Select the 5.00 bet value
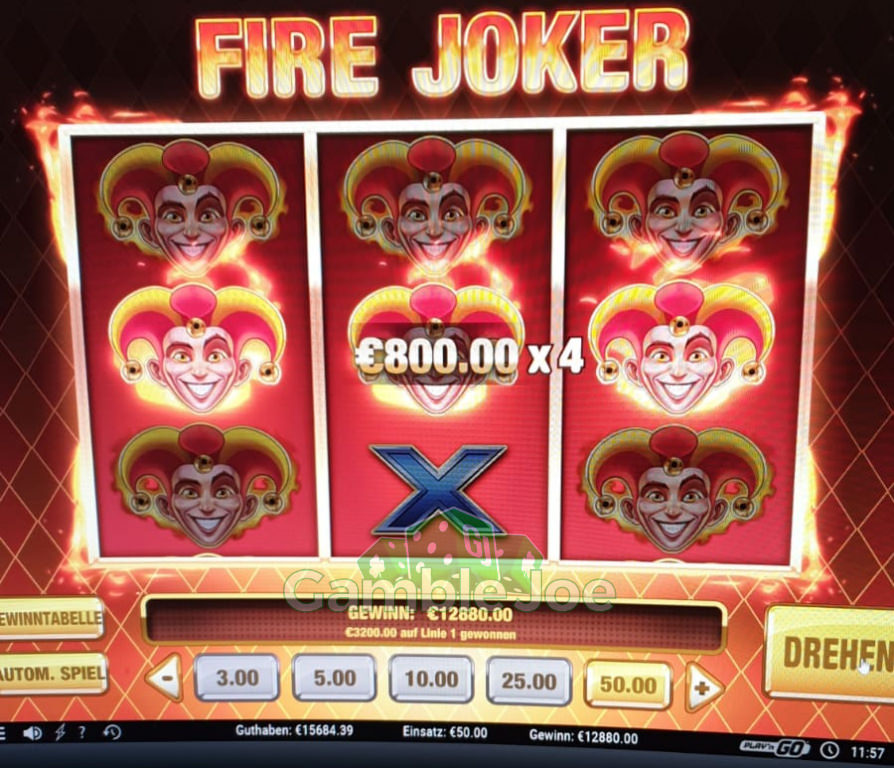Image resolution: width=894 pixels, height=768 pixels. pyautogui.click(x=334, y=678)
